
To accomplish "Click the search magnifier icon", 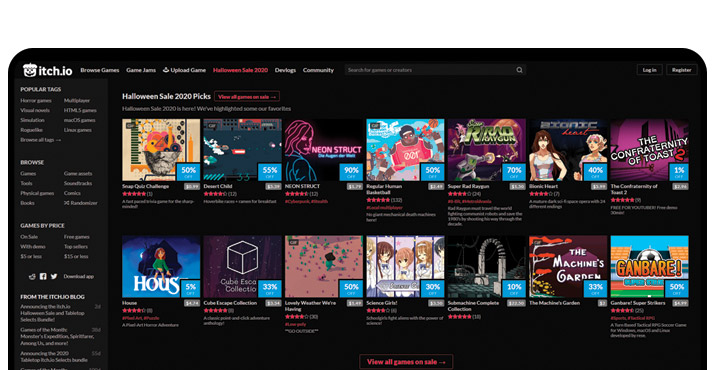I will pyautogui.click(x=519, y=70).
